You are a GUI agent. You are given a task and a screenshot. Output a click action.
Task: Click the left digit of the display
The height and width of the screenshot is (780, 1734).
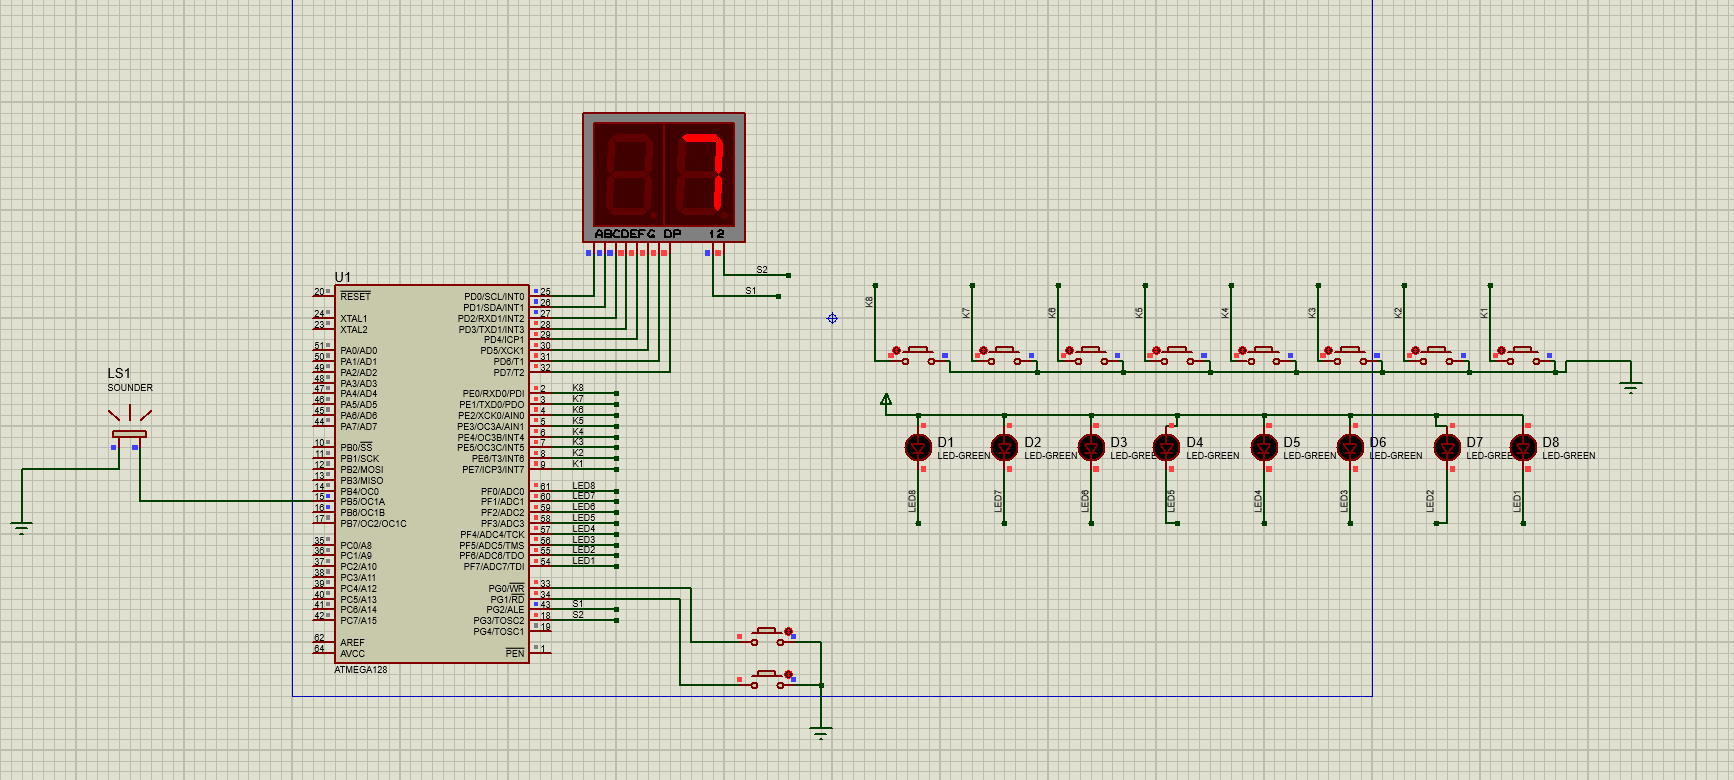click(629, 172)
